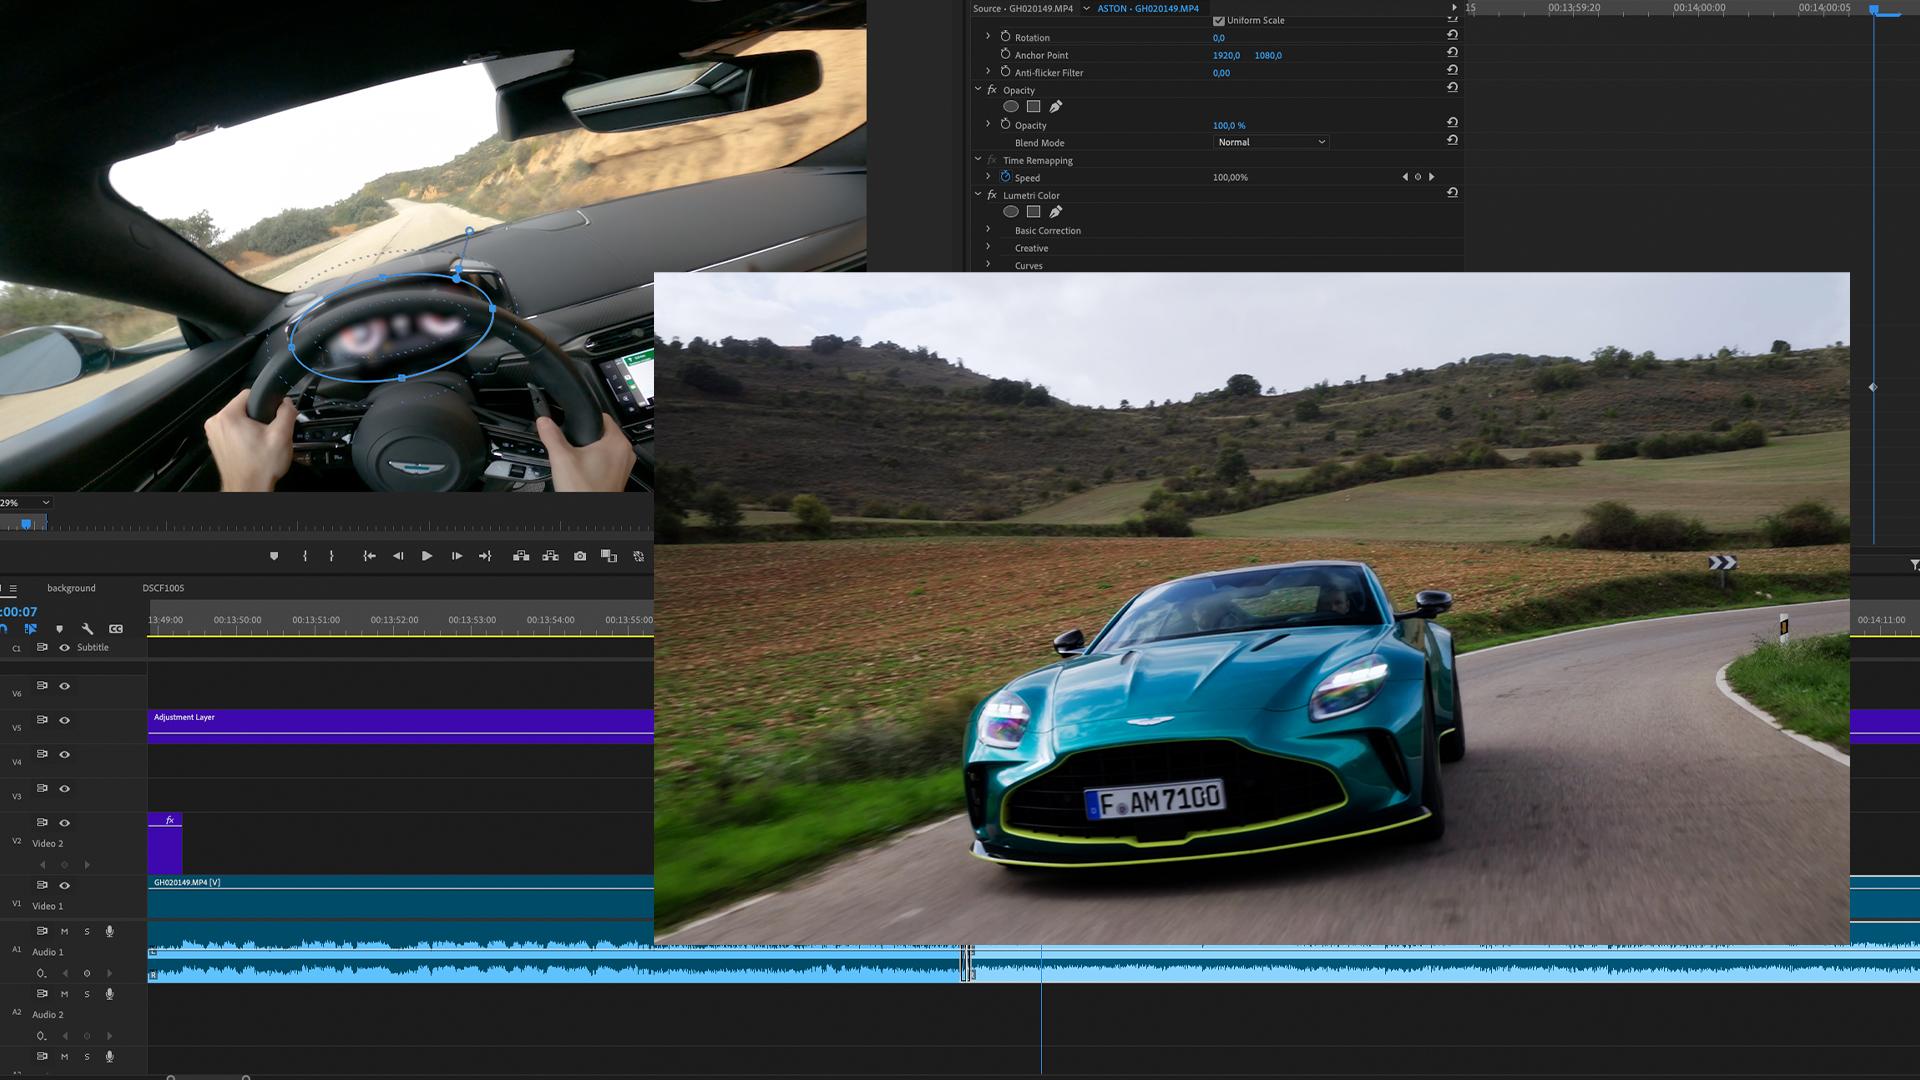Select the pen mask tool under Lumetri Color

tap(1056, 212)
